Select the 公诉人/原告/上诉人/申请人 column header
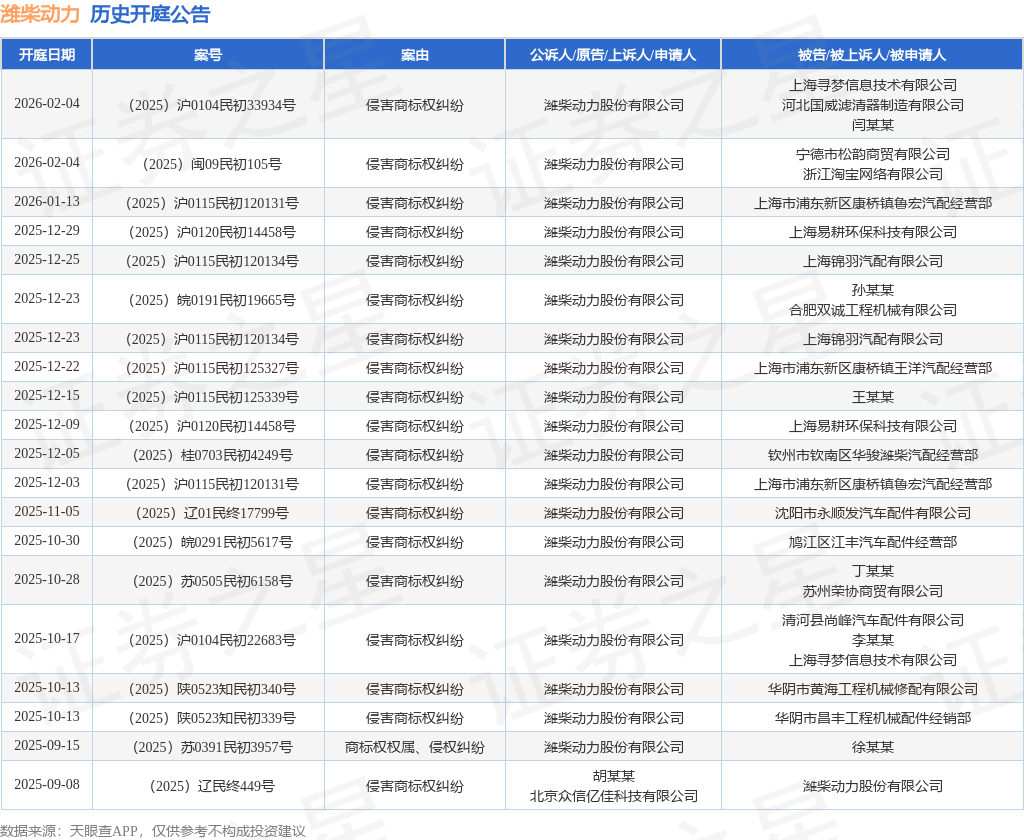 (x=613, y=55)
